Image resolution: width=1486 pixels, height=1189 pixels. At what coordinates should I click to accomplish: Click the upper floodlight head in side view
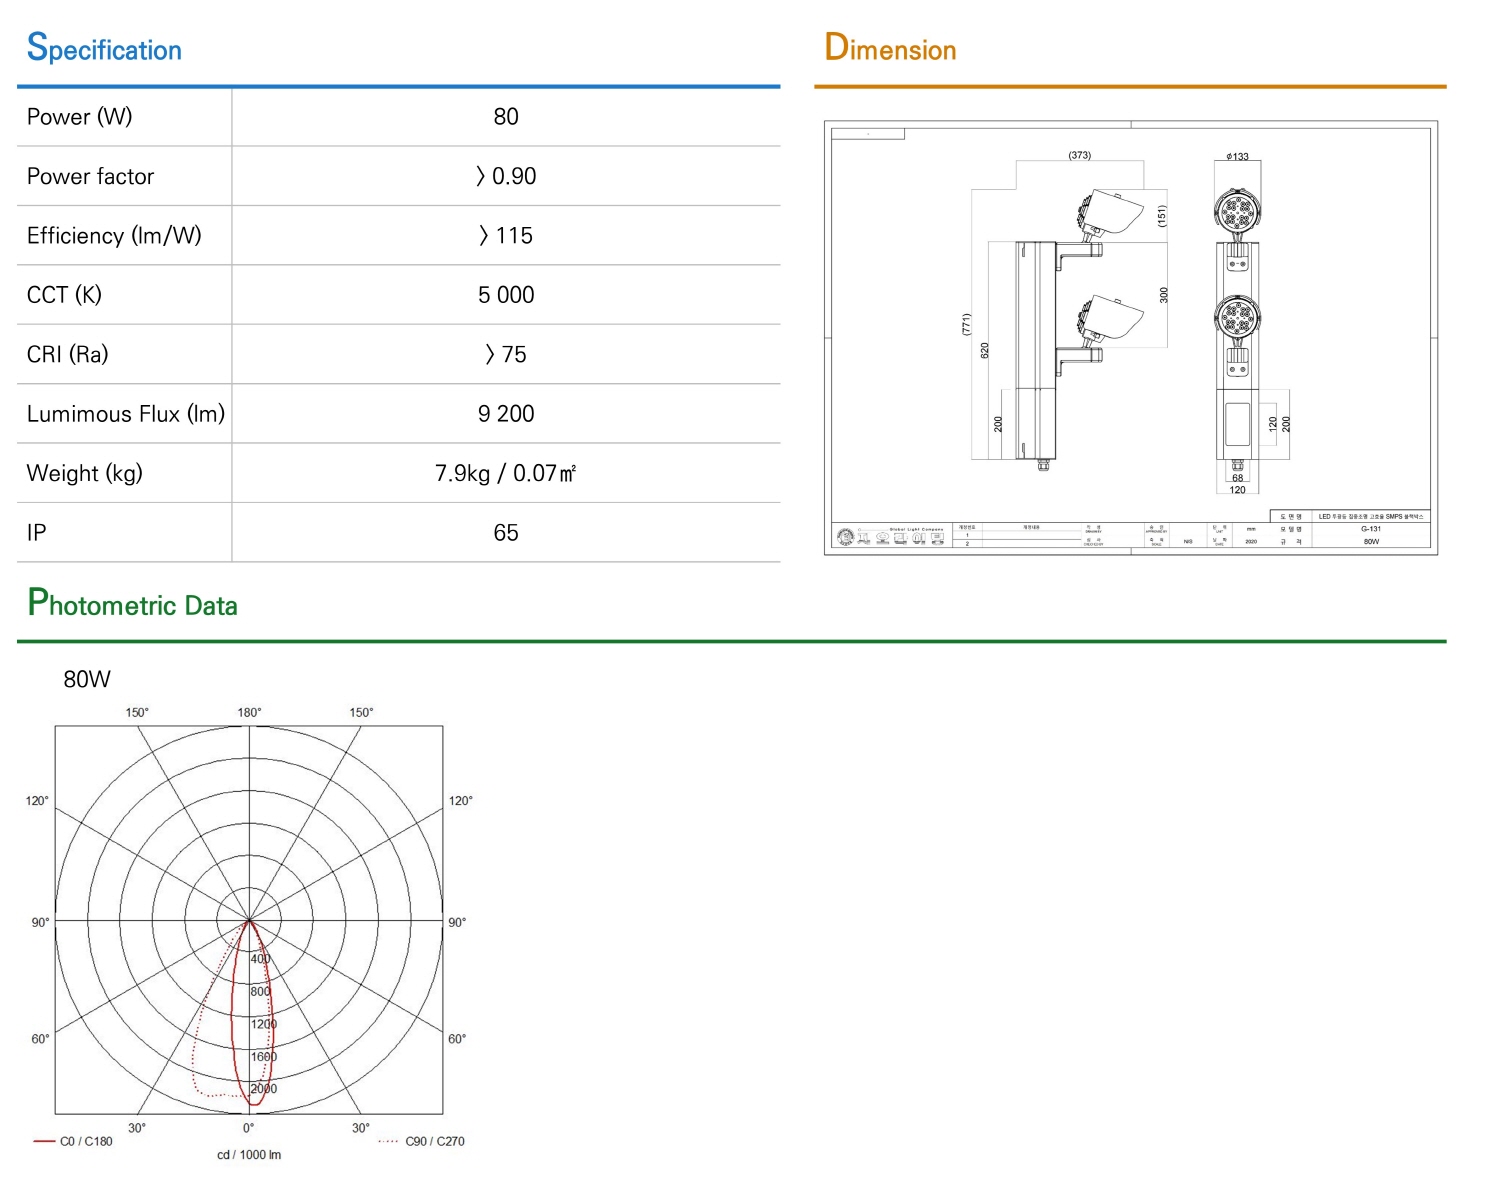tap(1110, 212)
